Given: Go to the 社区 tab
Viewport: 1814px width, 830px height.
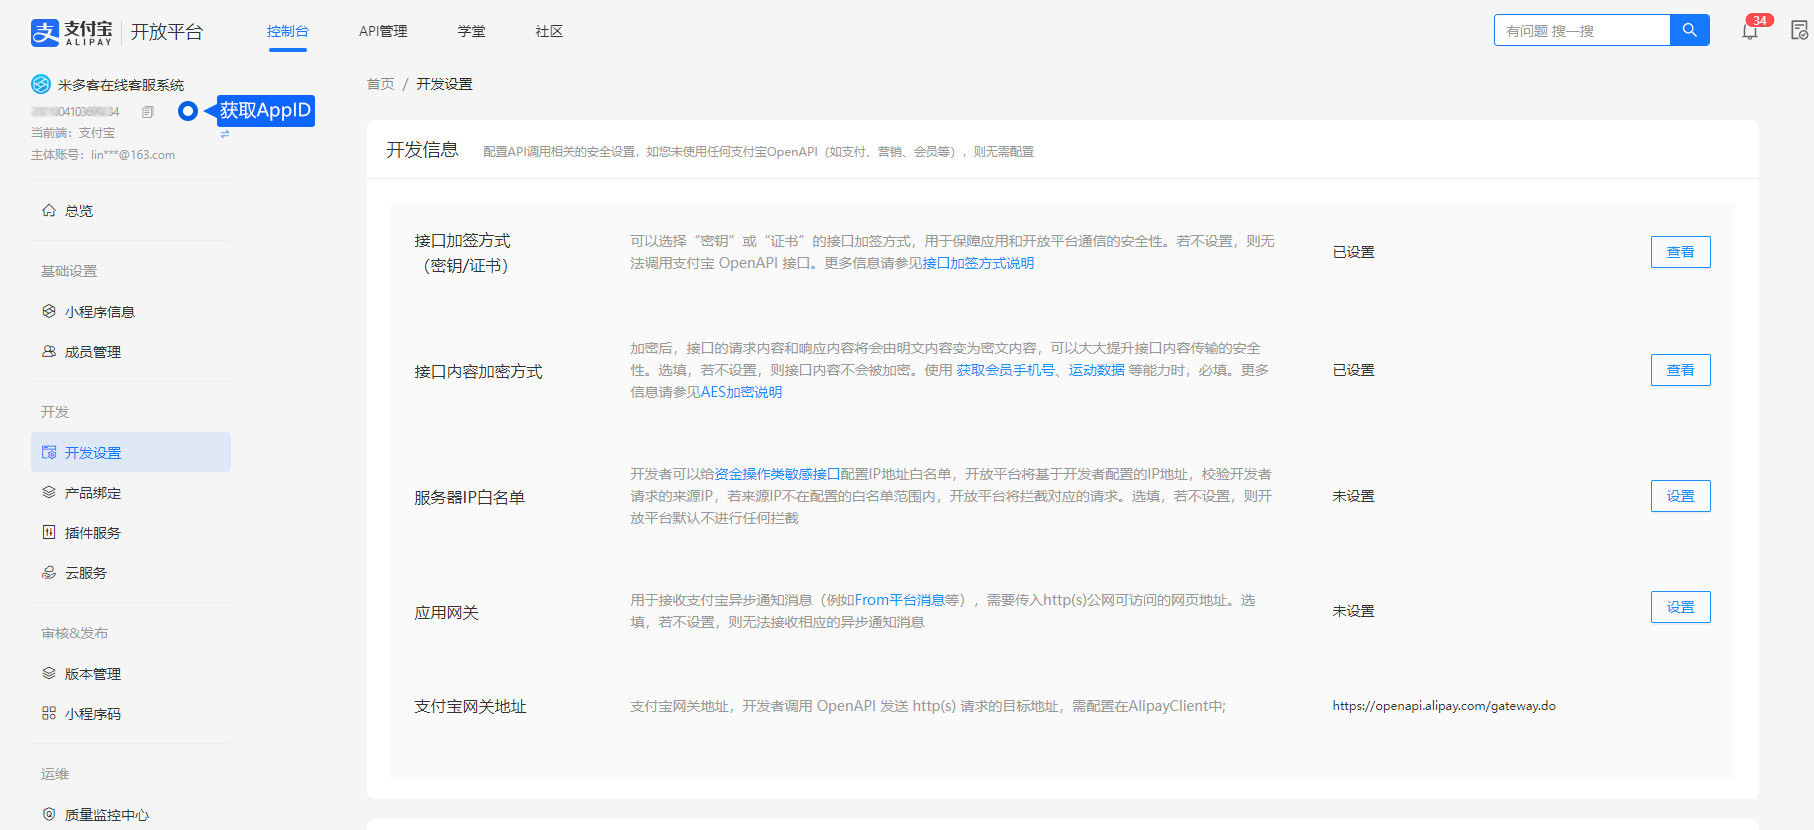Looking at the screenshot, I should [549, 31].
